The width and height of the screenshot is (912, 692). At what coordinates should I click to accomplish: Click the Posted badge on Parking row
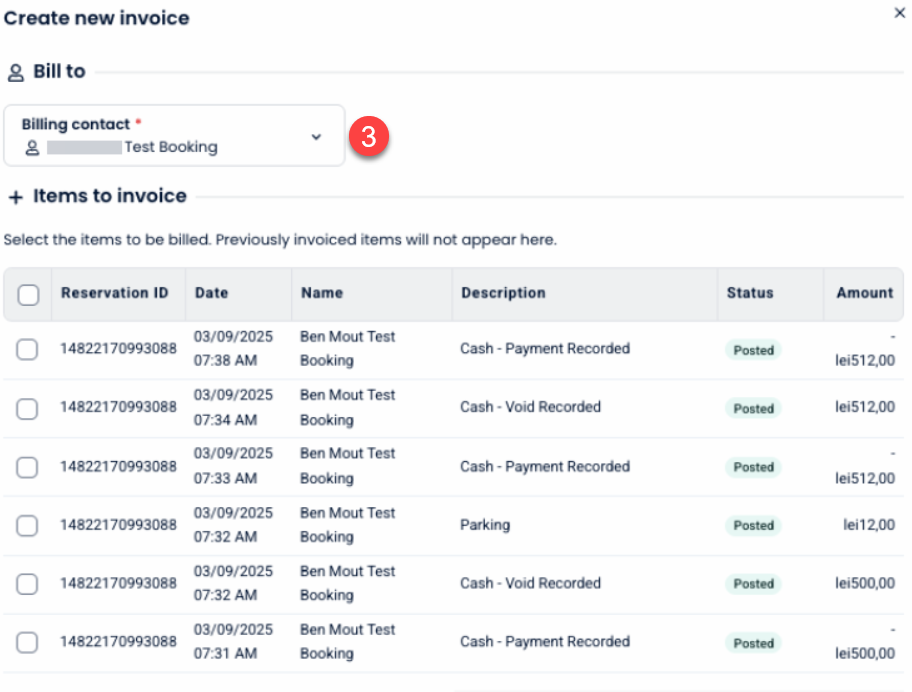click(753, 525)
